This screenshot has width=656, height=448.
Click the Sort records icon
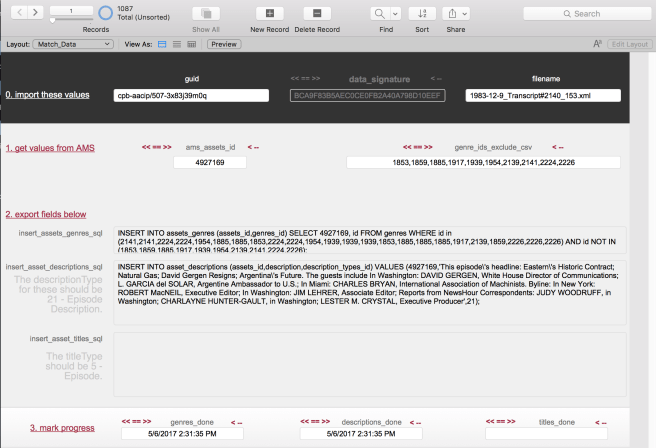point(422,13)
